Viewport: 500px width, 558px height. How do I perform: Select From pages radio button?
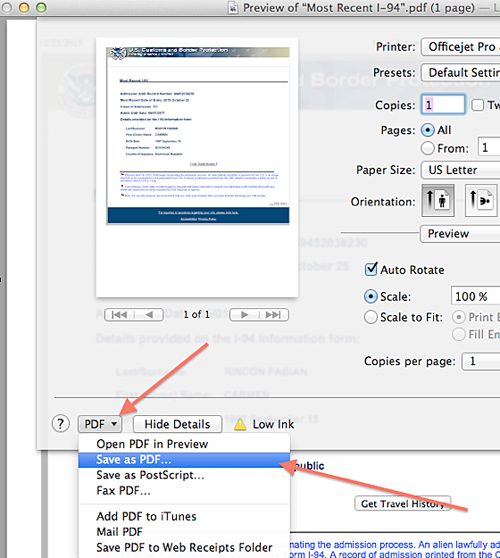tap(428, 148)
